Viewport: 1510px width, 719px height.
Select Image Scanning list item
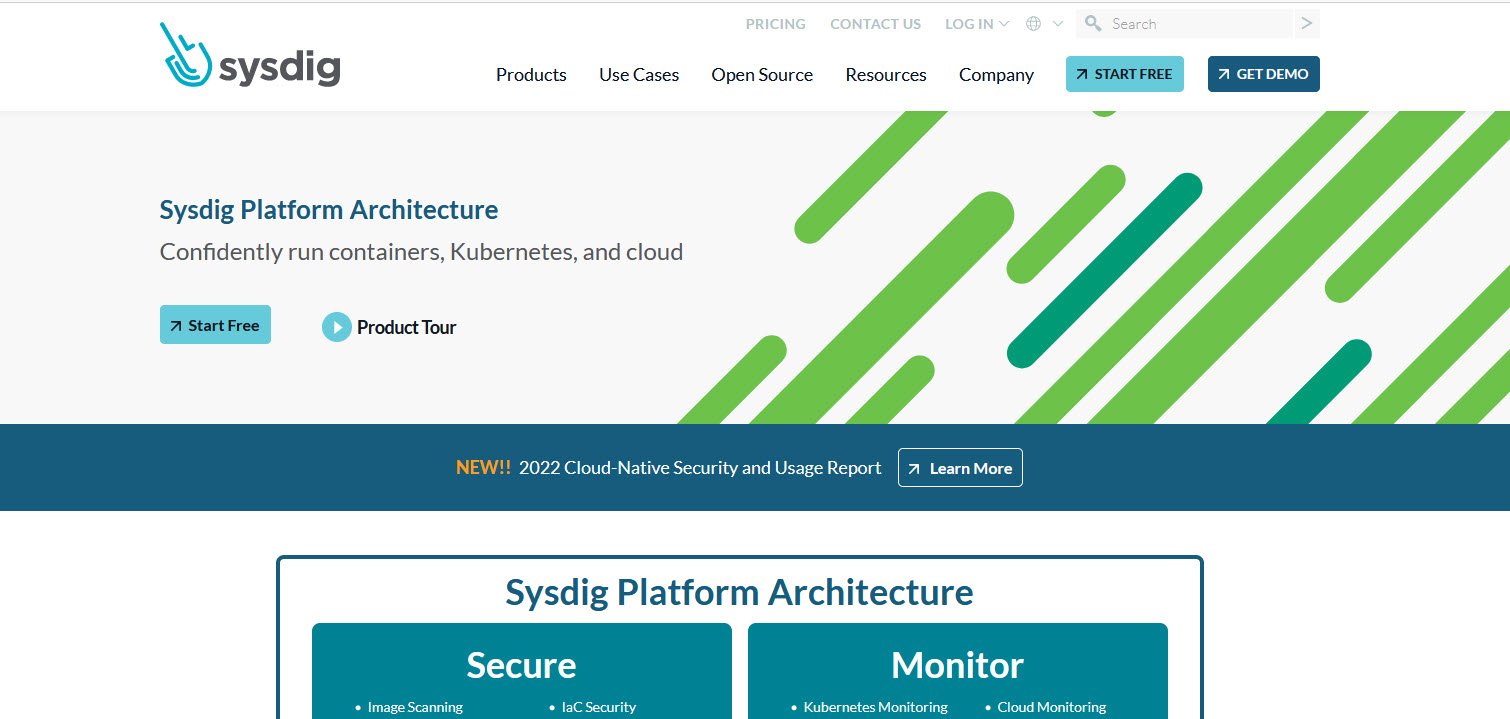coord(415,707)
